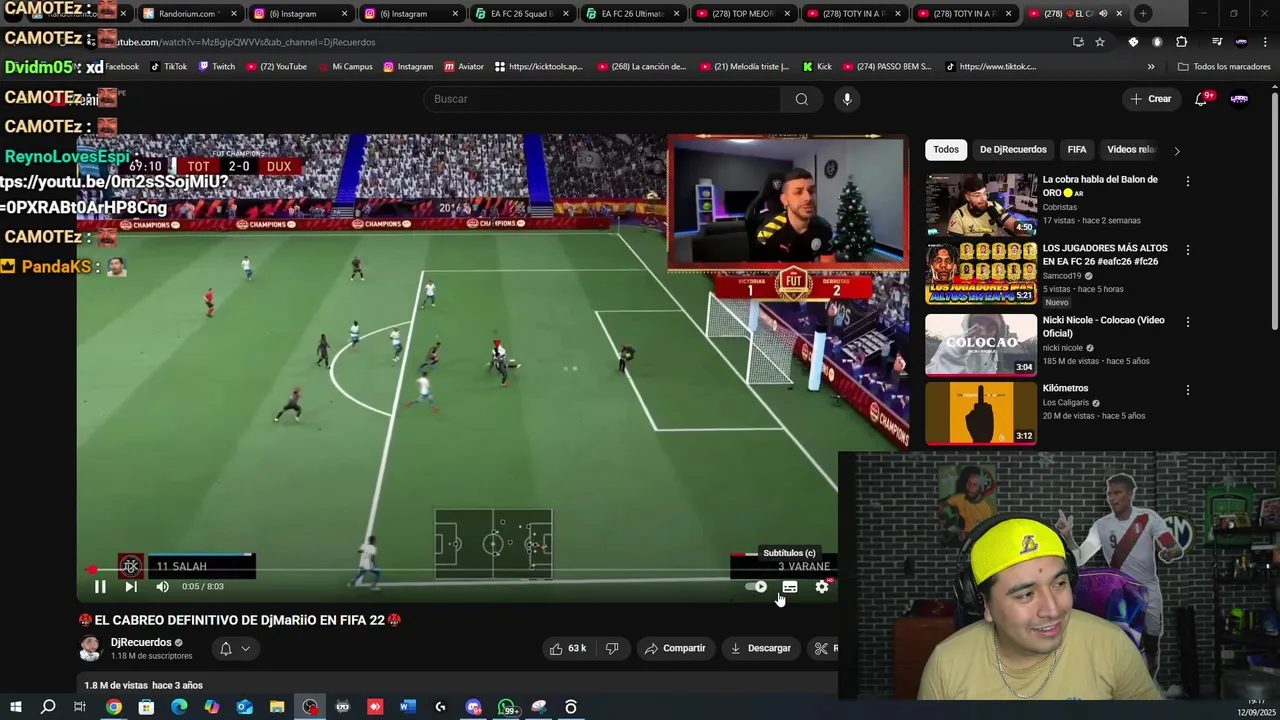Open 'La cobra habla del Balon de ORO' thumbnail
Screen dimensions: 1280x720
[x=981, y=205]
